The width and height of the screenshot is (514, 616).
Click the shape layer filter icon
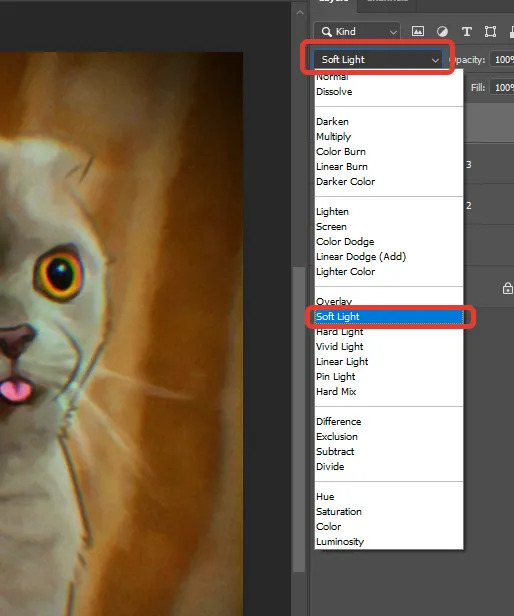(x=490, y=31)
